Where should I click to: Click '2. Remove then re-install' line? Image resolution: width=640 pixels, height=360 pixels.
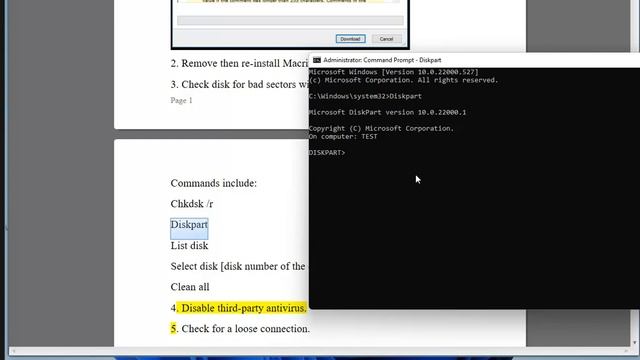coord(239,63)
